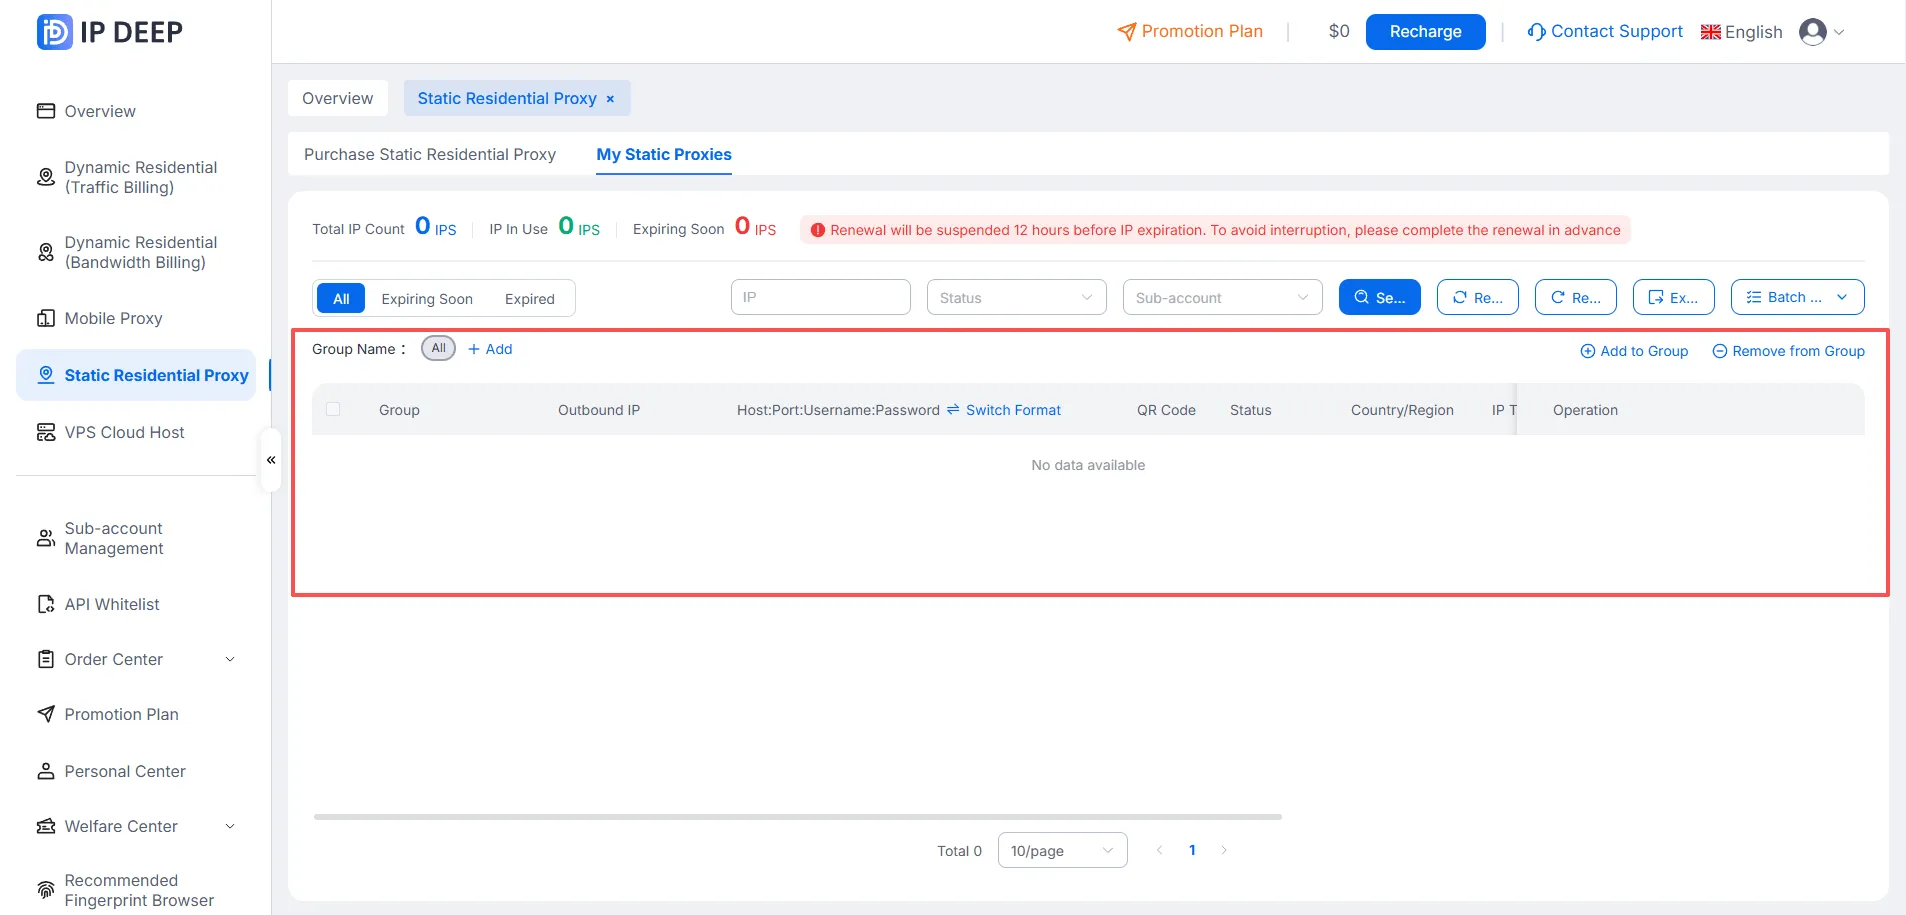
Task: Click the Personal Center icon
Action: click(x=46, y=771)
